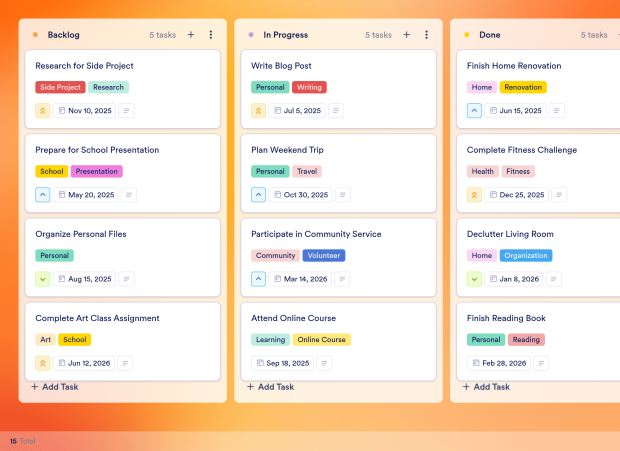Open the Sep 18, 2025 due date picker
The width and height of the screenshot is (620, 451).
point(282,363)
